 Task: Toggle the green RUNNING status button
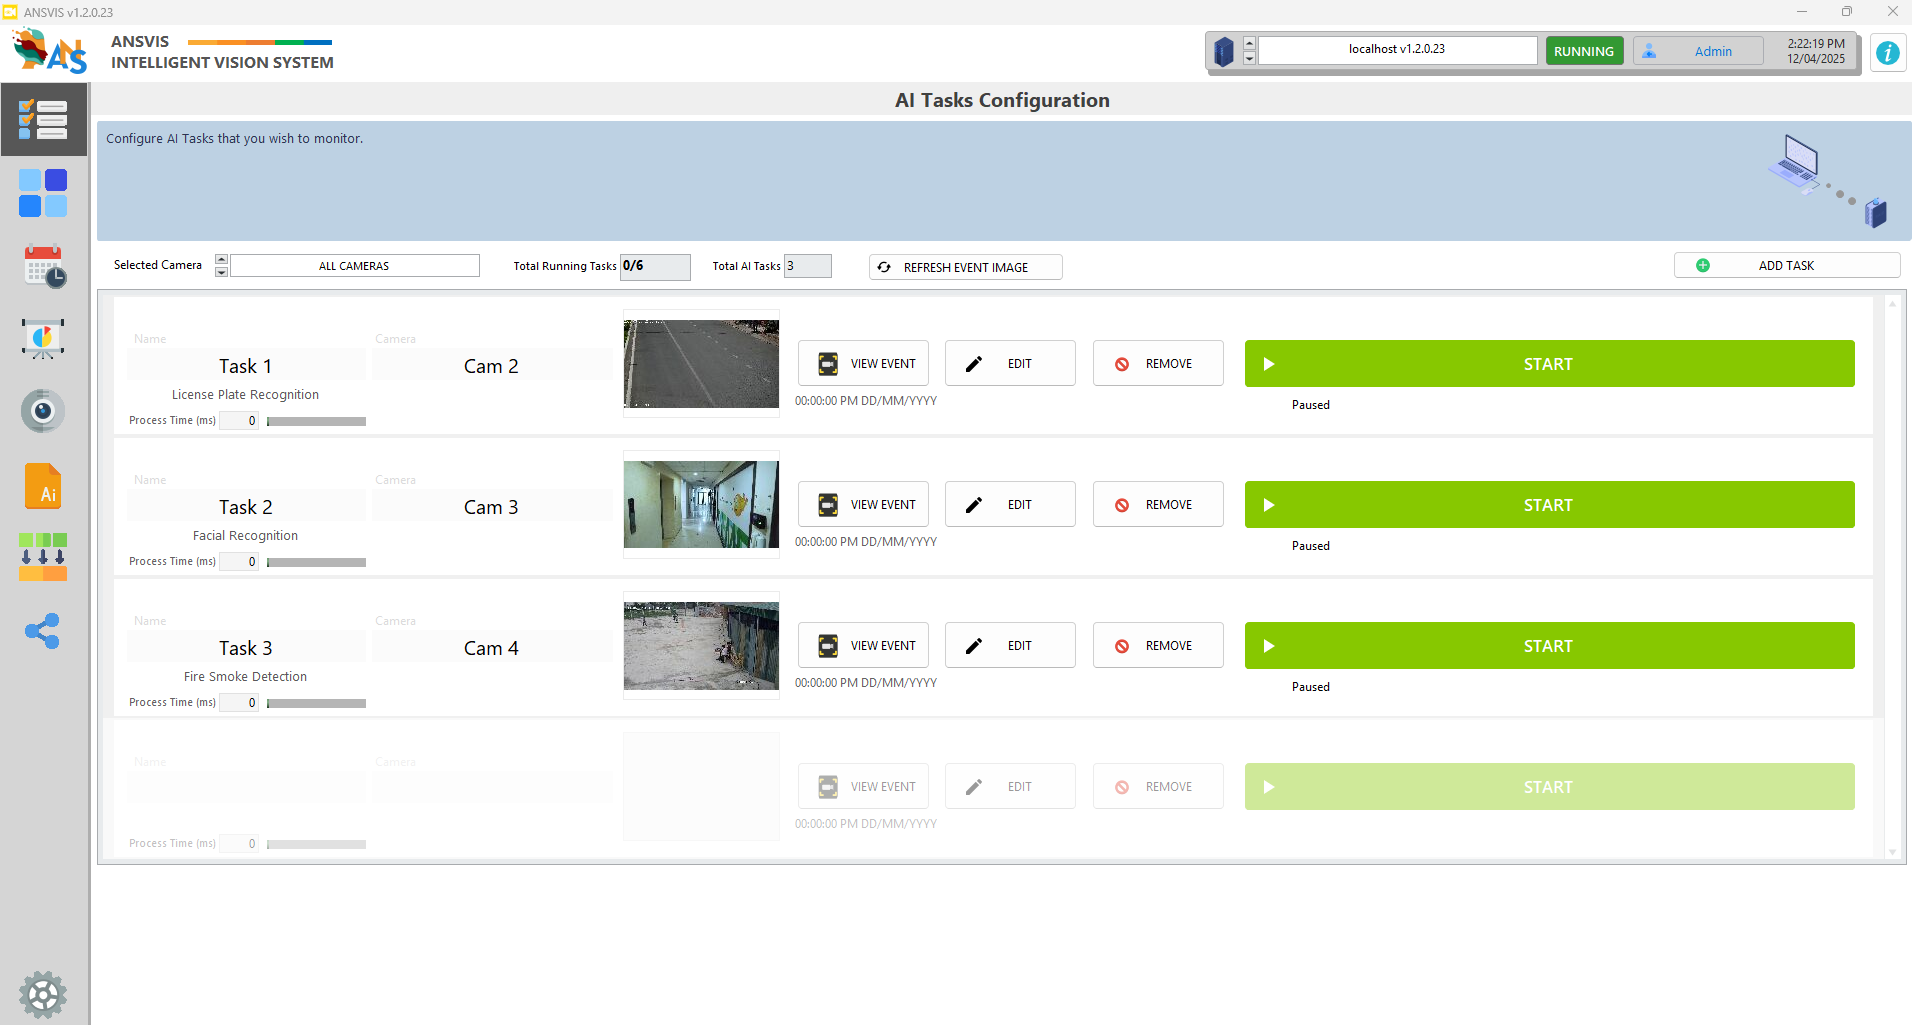(x=1583, y=51)
